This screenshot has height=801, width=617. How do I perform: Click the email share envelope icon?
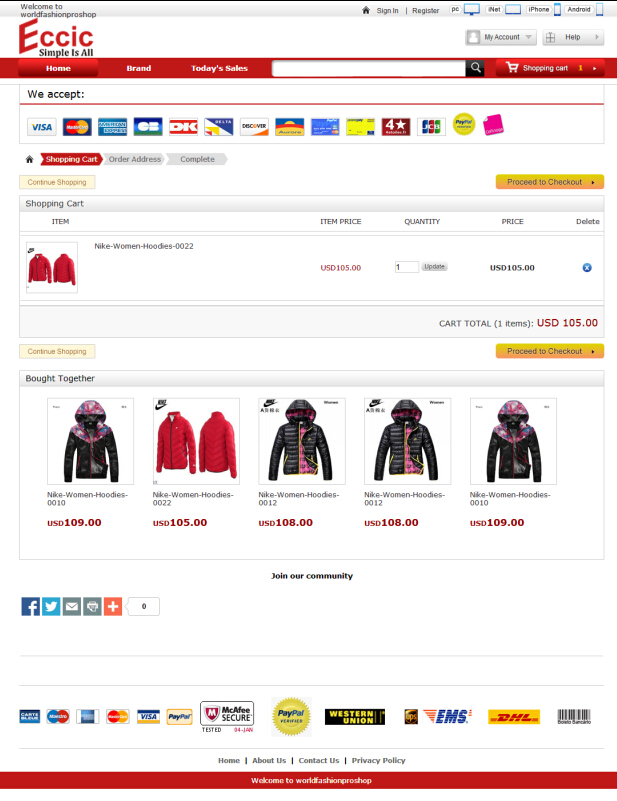(x=72, y=606)
